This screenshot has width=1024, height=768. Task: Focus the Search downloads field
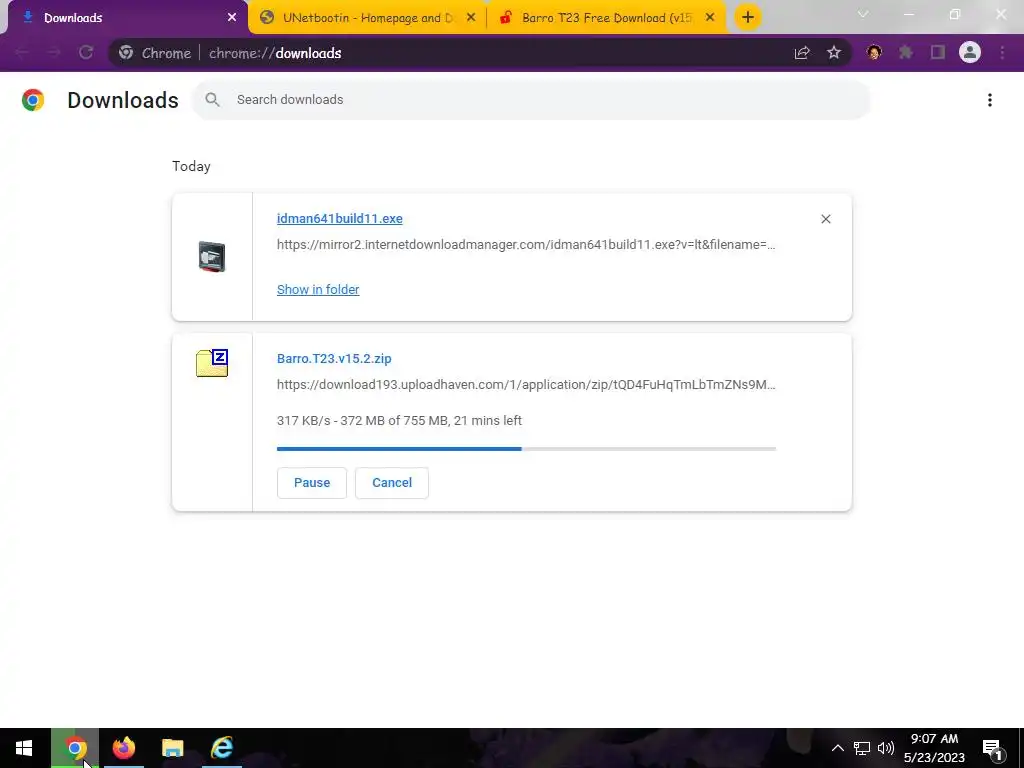(532, 100)
